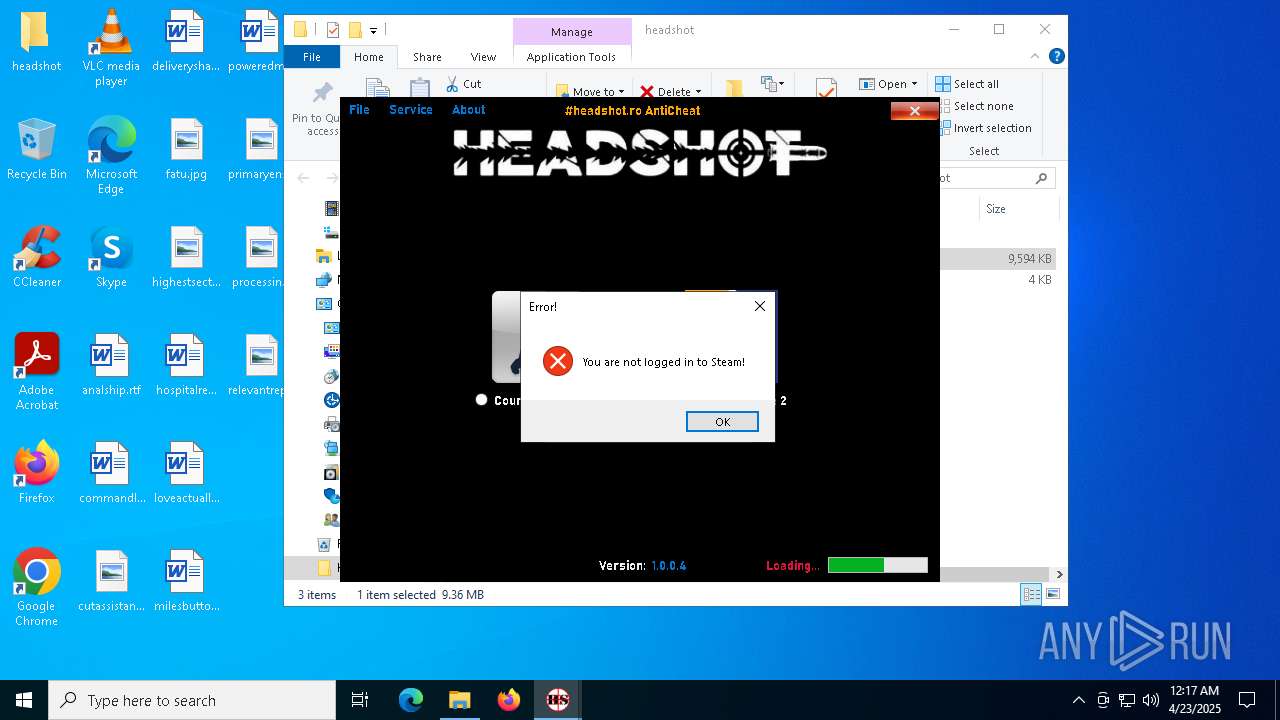Open the Recycle Bin desktop icon
Viewport: 1280px width, 720px height.
click(x=36, y=149)
